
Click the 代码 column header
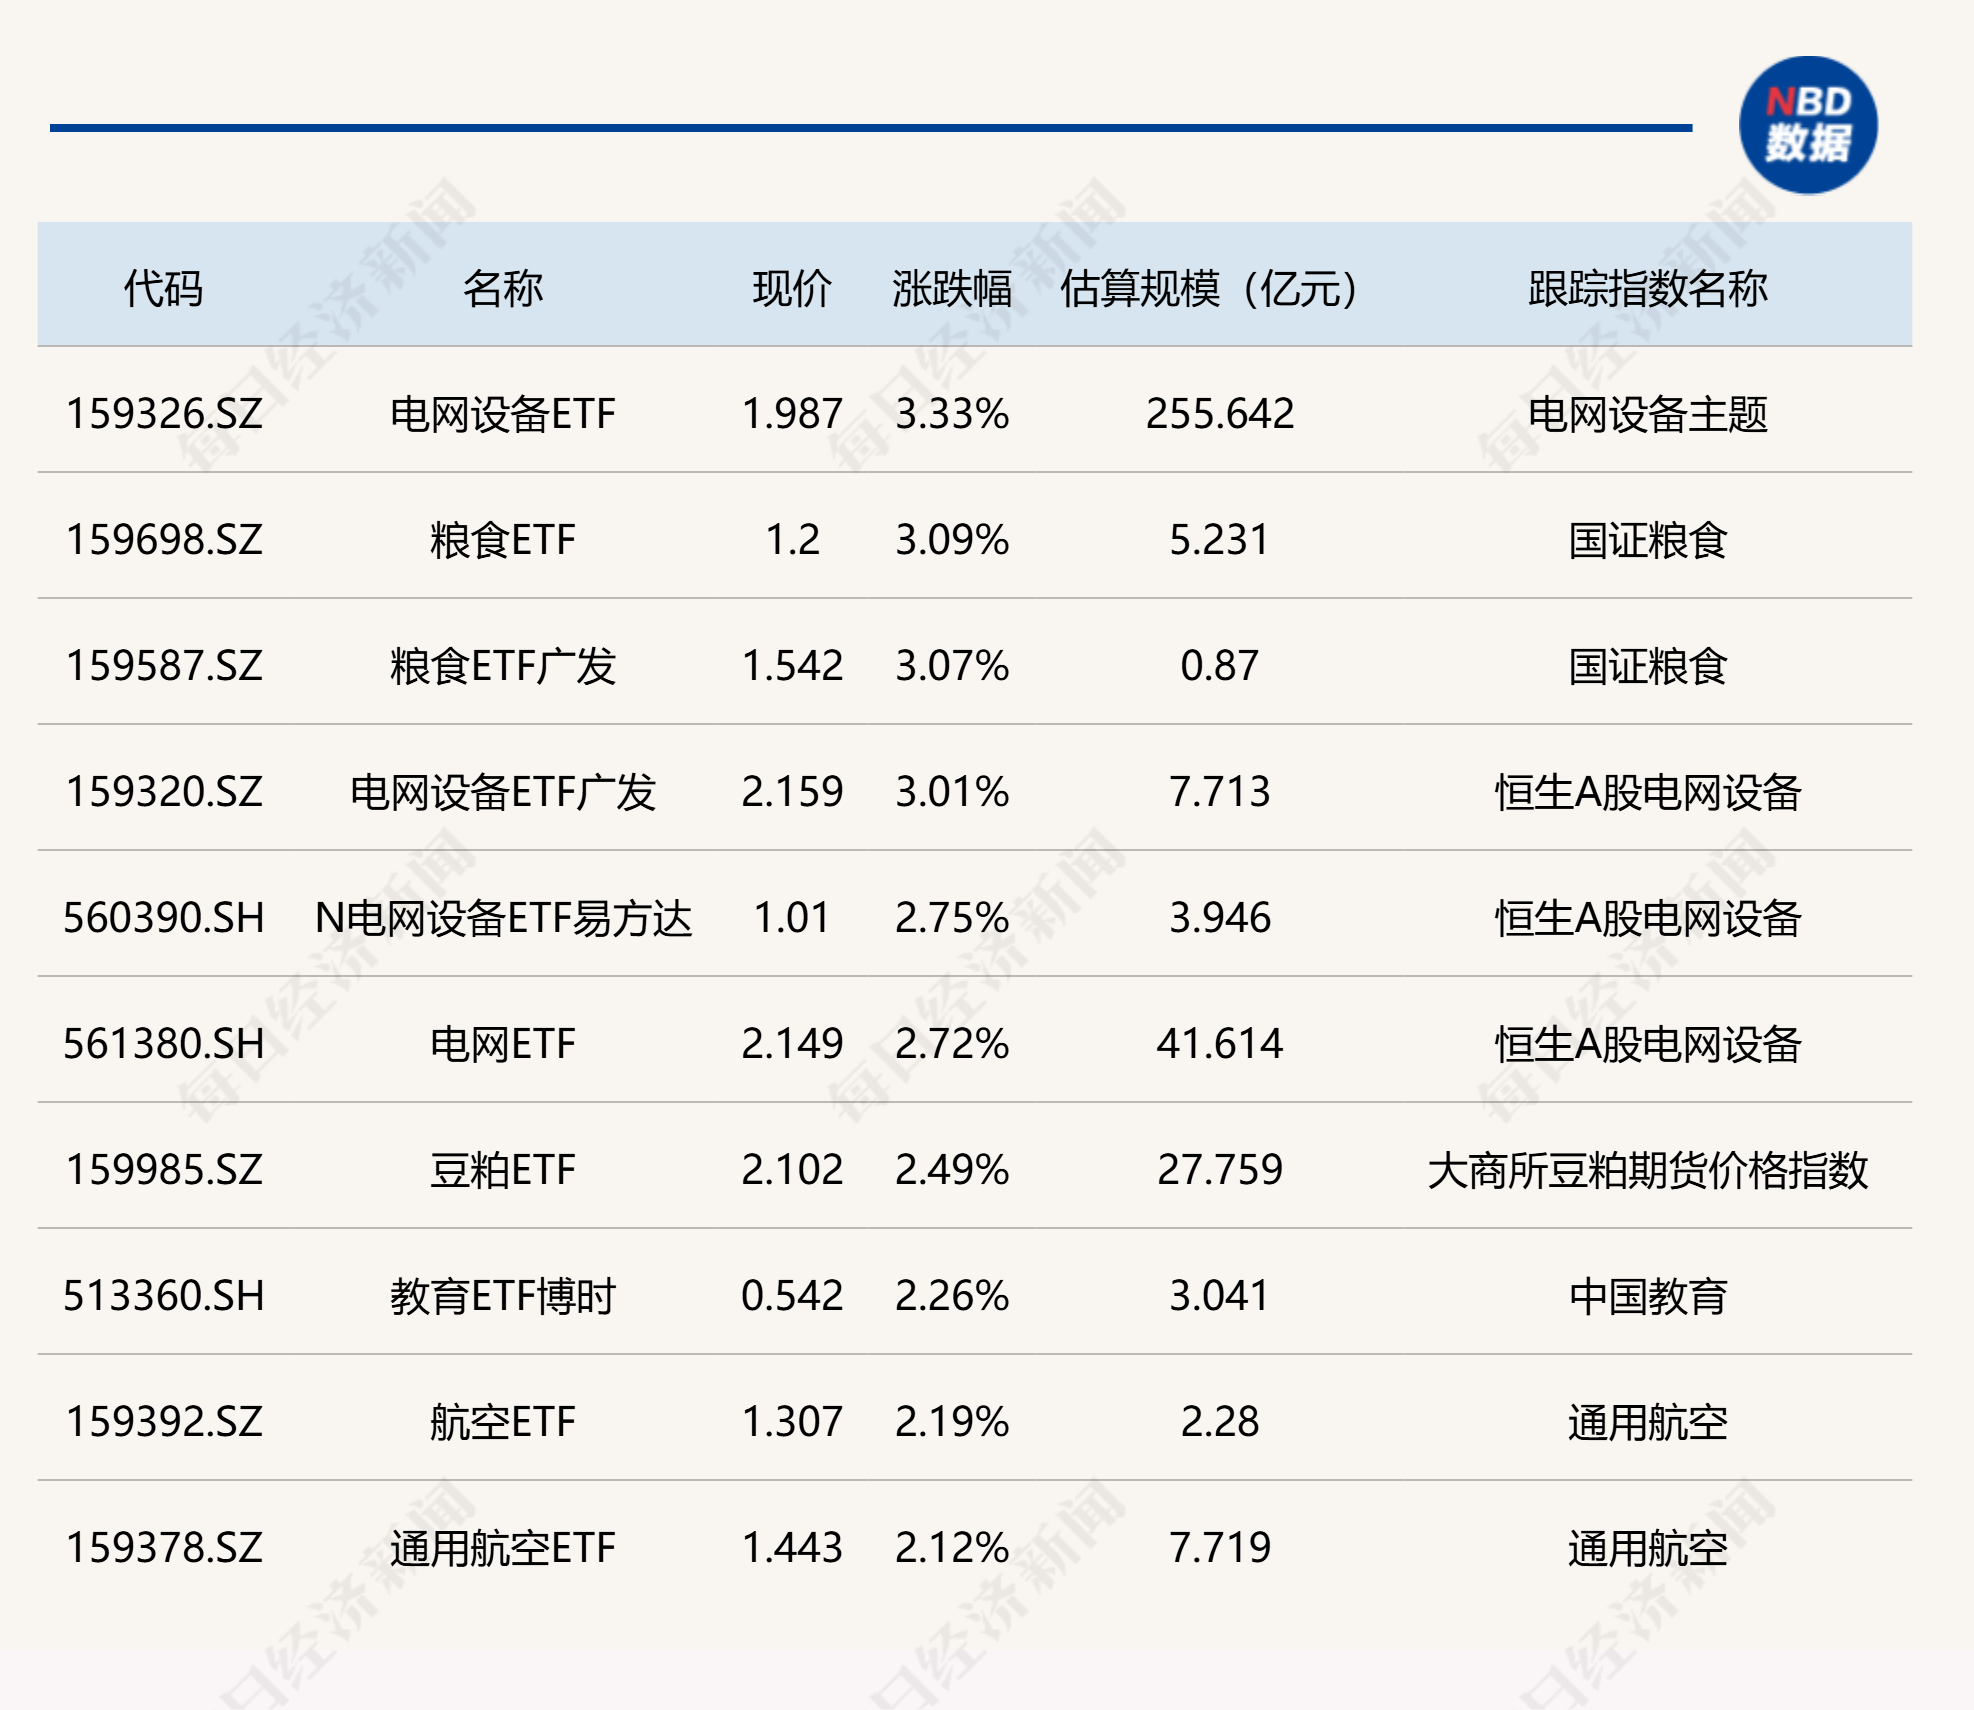point(163,289)
